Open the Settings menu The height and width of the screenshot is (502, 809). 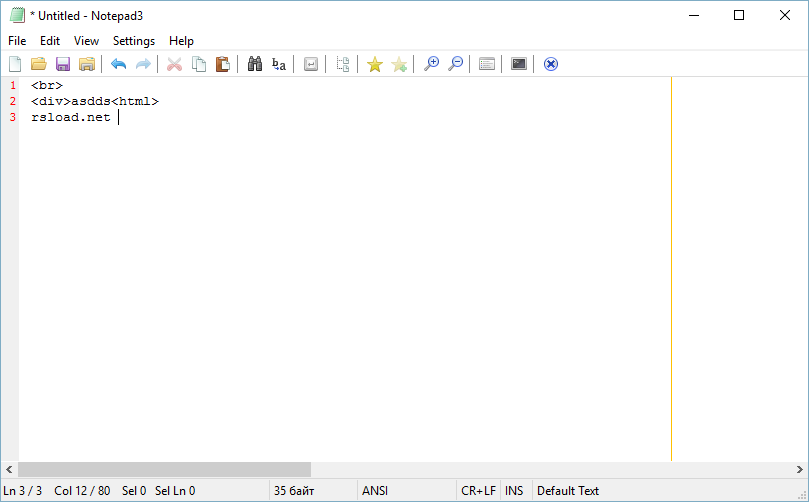click(134, 41)
